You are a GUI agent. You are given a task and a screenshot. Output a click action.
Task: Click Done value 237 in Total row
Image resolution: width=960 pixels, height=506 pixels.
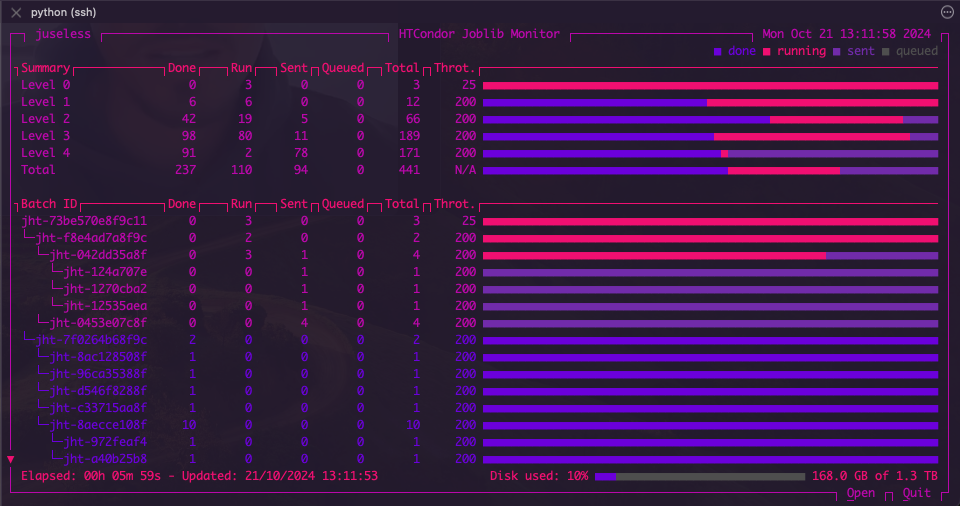point(186,170)
